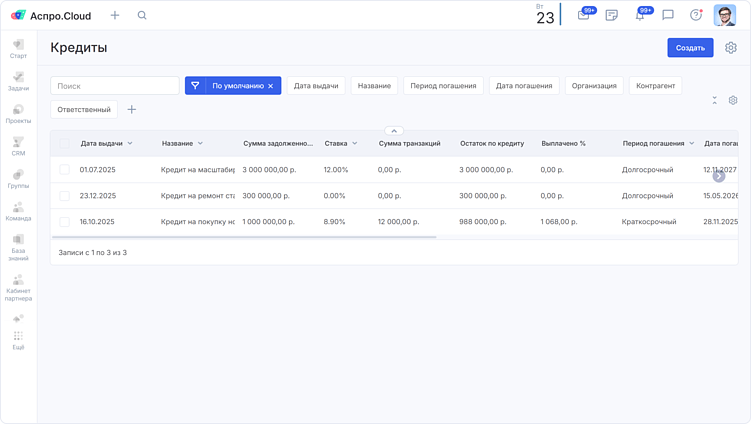Viewport: 751px width, 424px height.
Task: Tick checkbox for the 01.07.2025 loan row
Action: (65, 170)
